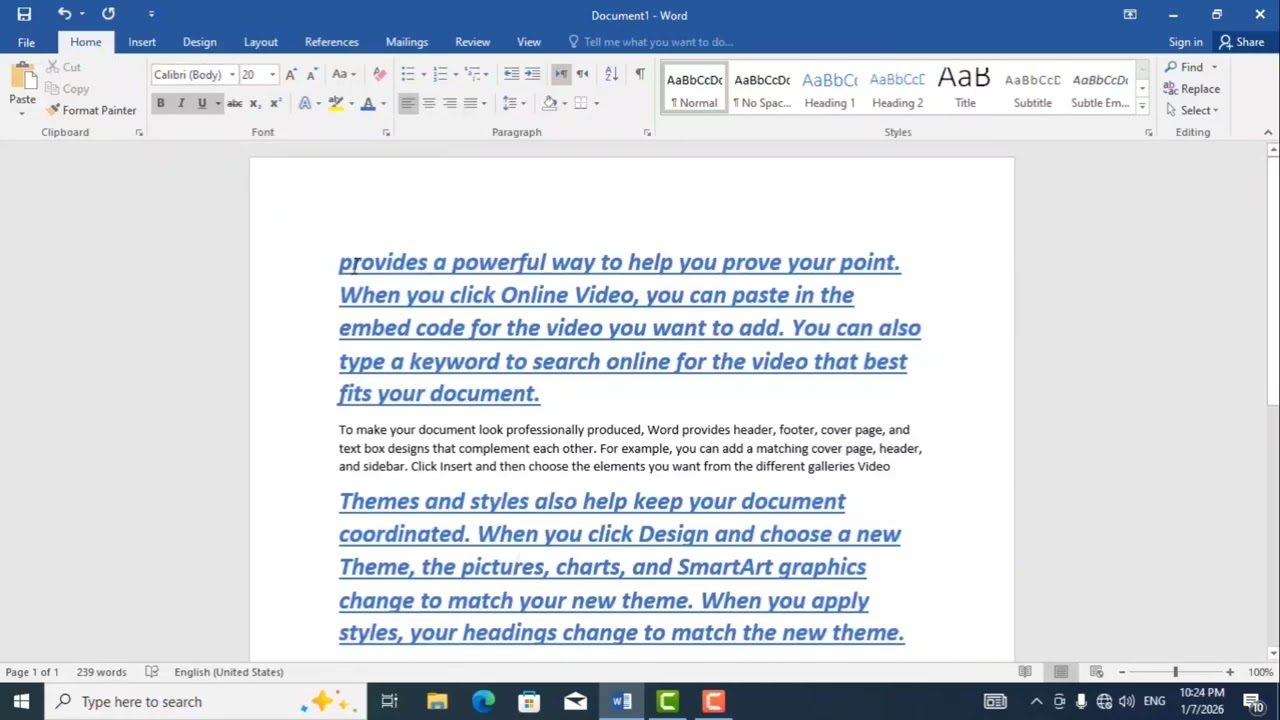The image size is (1280, 720).
Task: Switch to Read Mode view
Action: pyautogui.click(x=1025, y=672)
